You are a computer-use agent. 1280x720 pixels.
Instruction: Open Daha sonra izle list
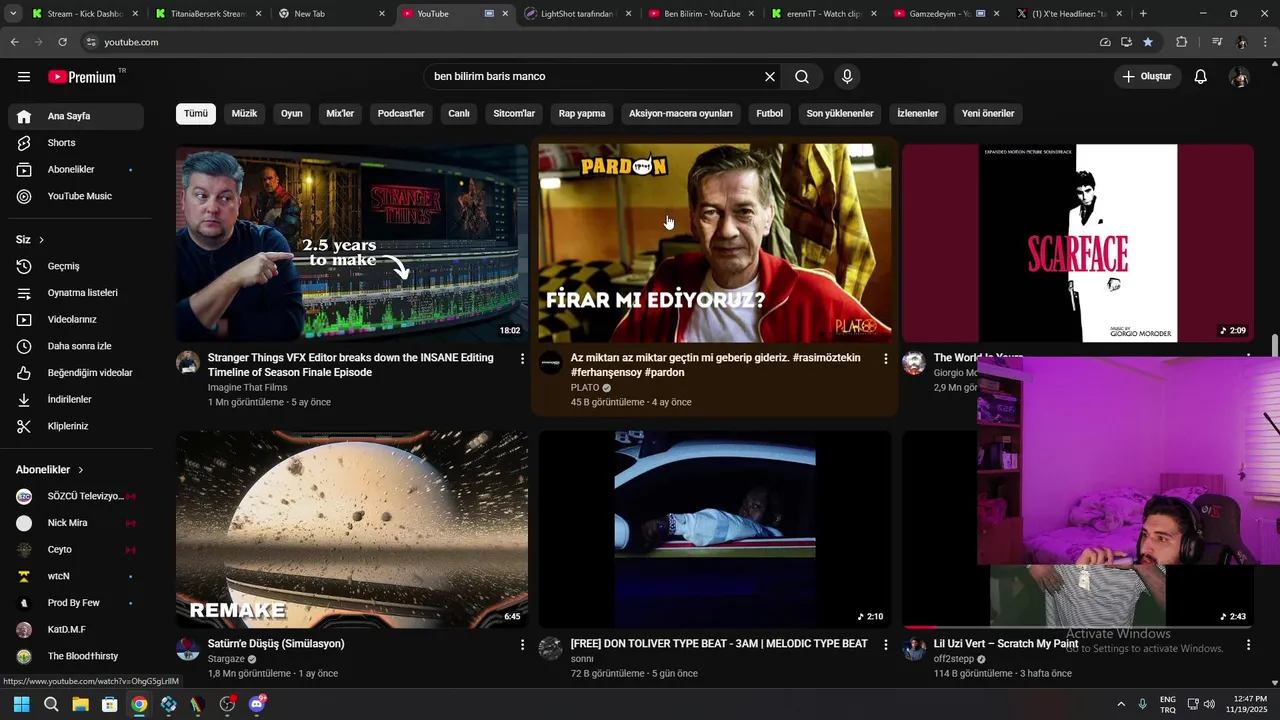(76, 346)
